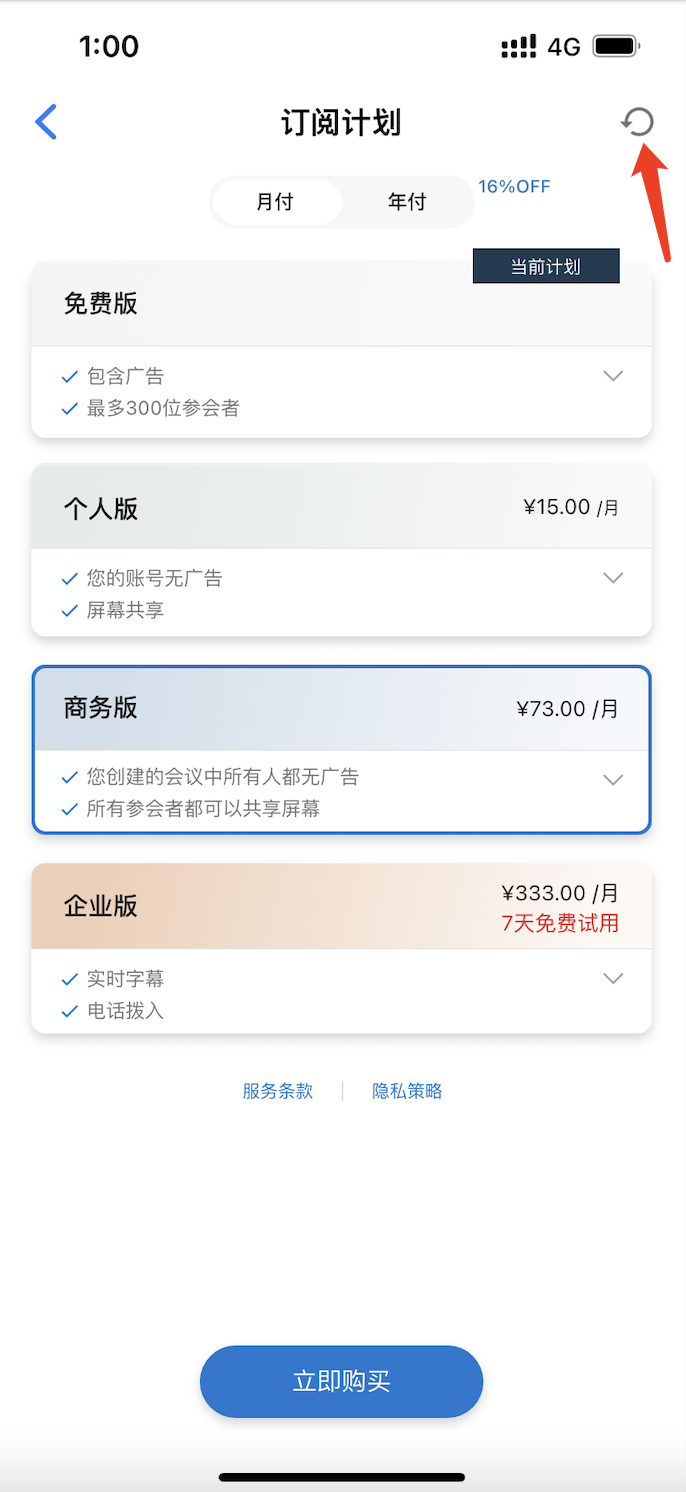
Task: Expand the 免费版 plan details
Action: click(613, 376)
